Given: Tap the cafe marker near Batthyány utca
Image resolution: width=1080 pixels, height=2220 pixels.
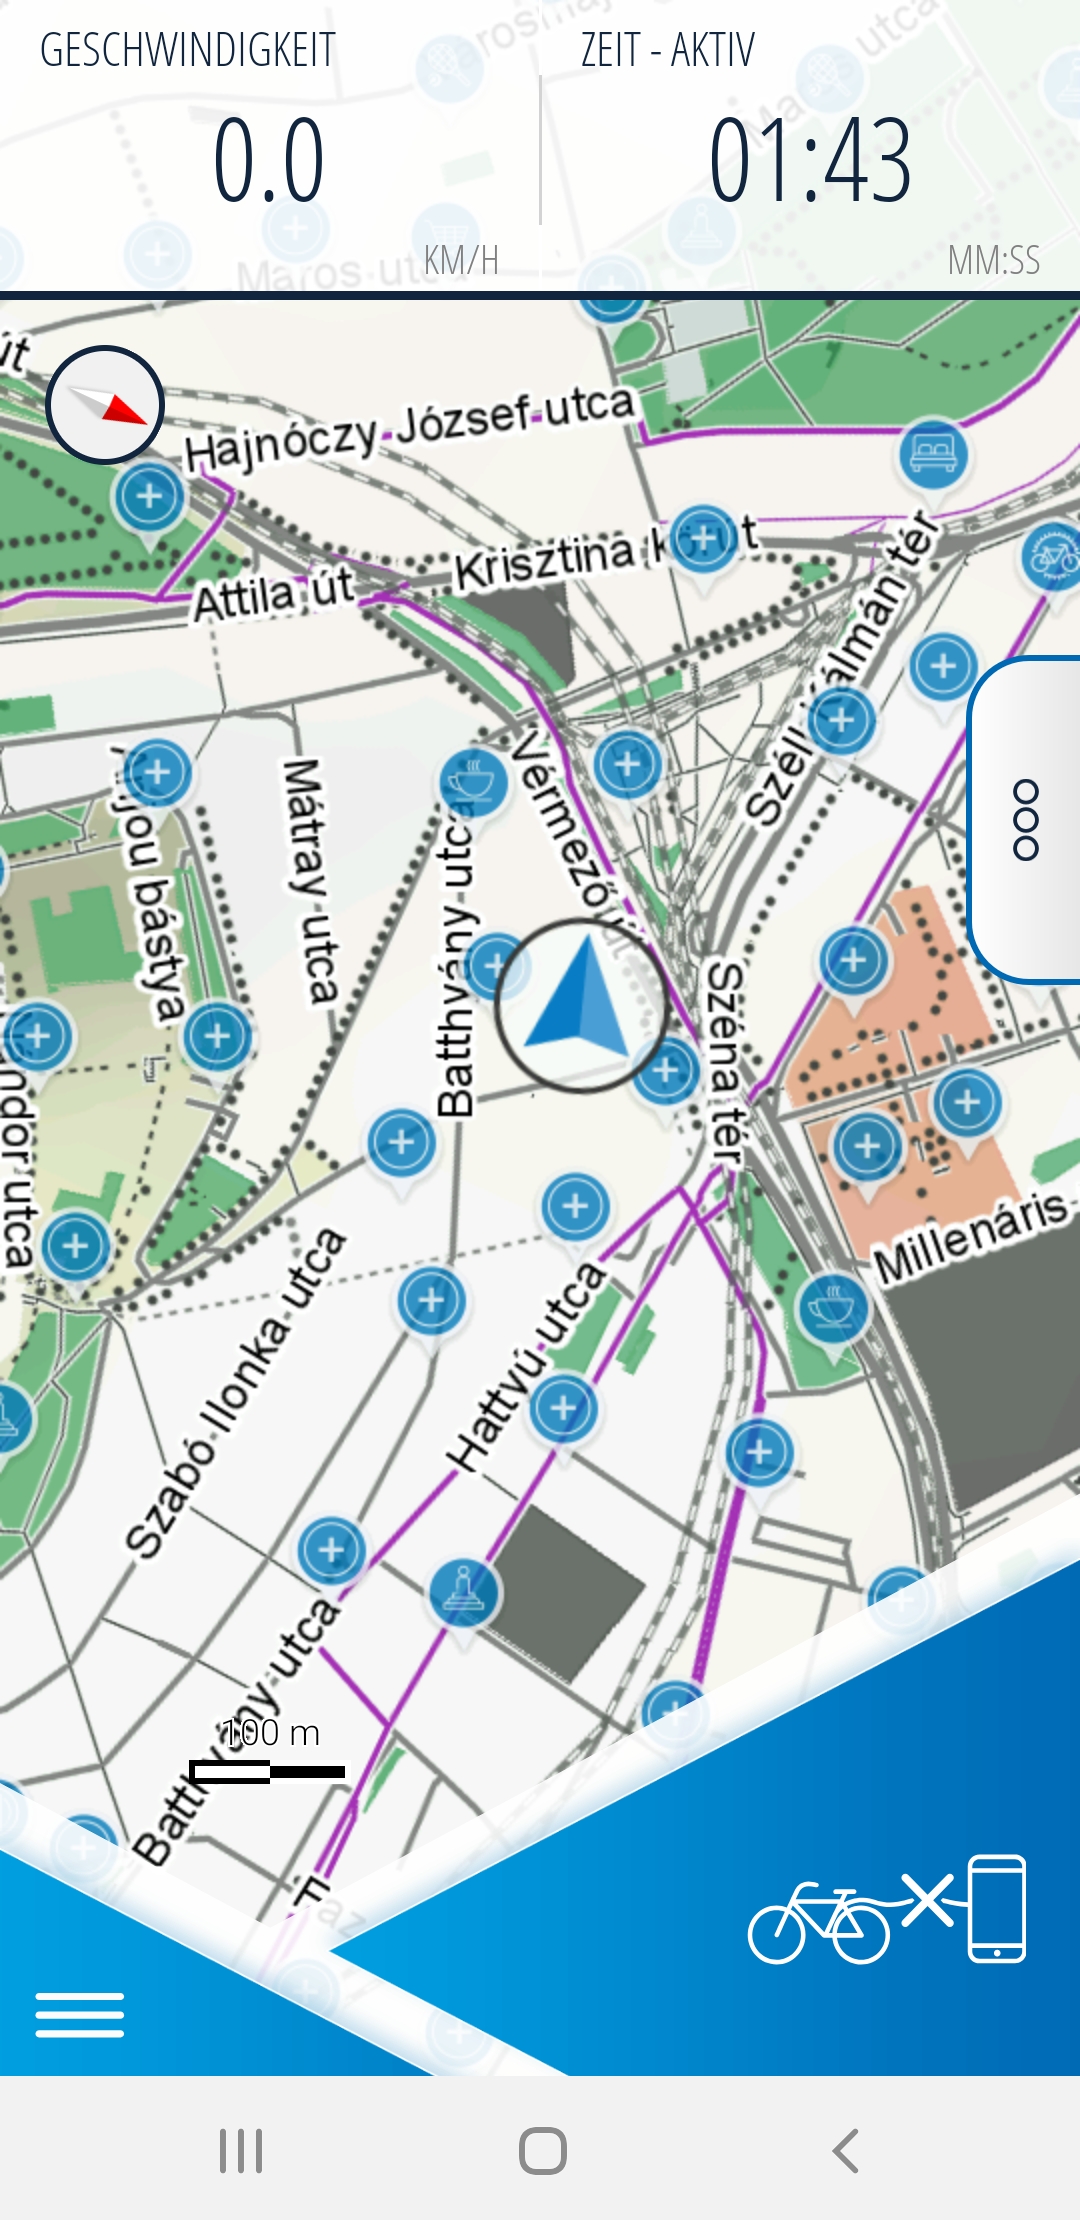Looking at the screenshot, I should (x=473, y=782).
